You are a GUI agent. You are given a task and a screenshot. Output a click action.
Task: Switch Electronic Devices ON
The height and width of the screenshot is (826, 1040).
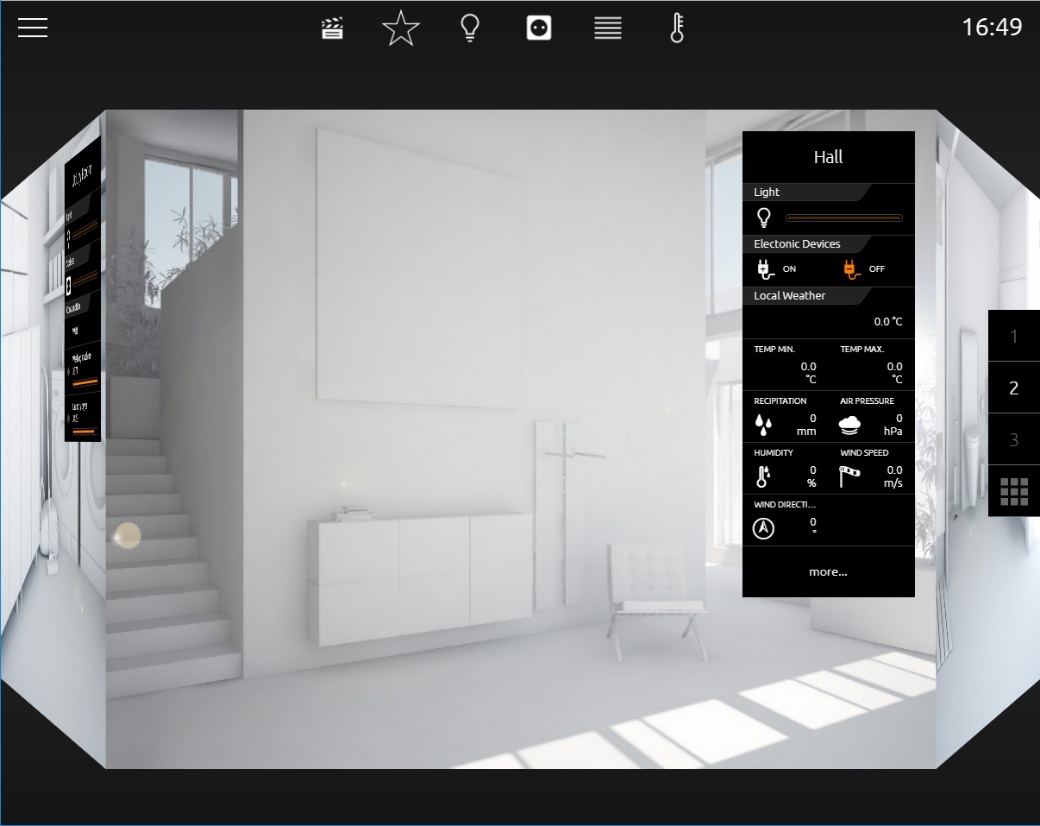point(777,269)
